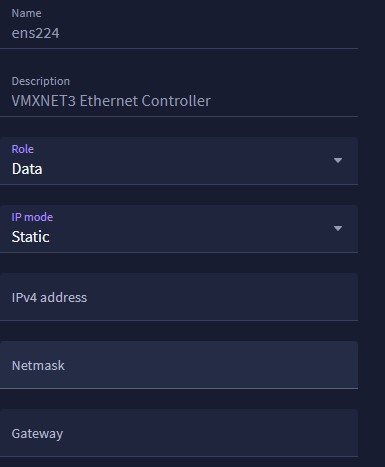The width and height of the screenshot is (385, 467).
Task: Click the Data value in Role
Action: click(27, 169)
